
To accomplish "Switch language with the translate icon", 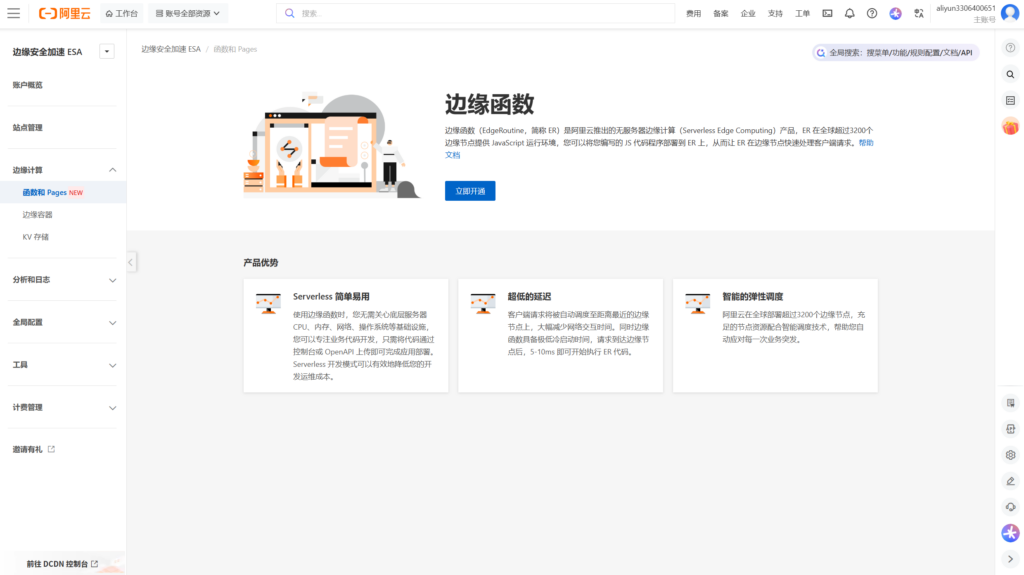I will tap(918, 13).
